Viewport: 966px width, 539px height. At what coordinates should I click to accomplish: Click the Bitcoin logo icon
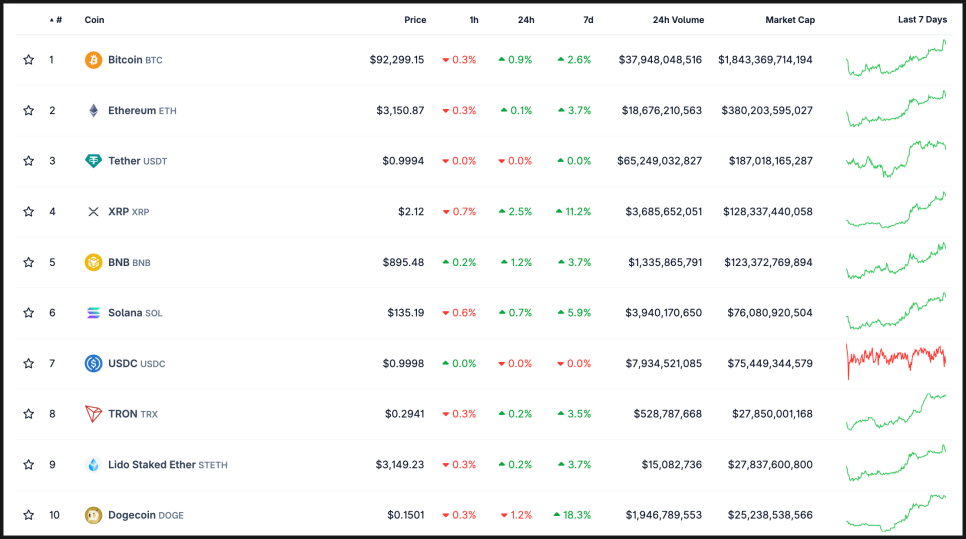(x=93, y=60)
